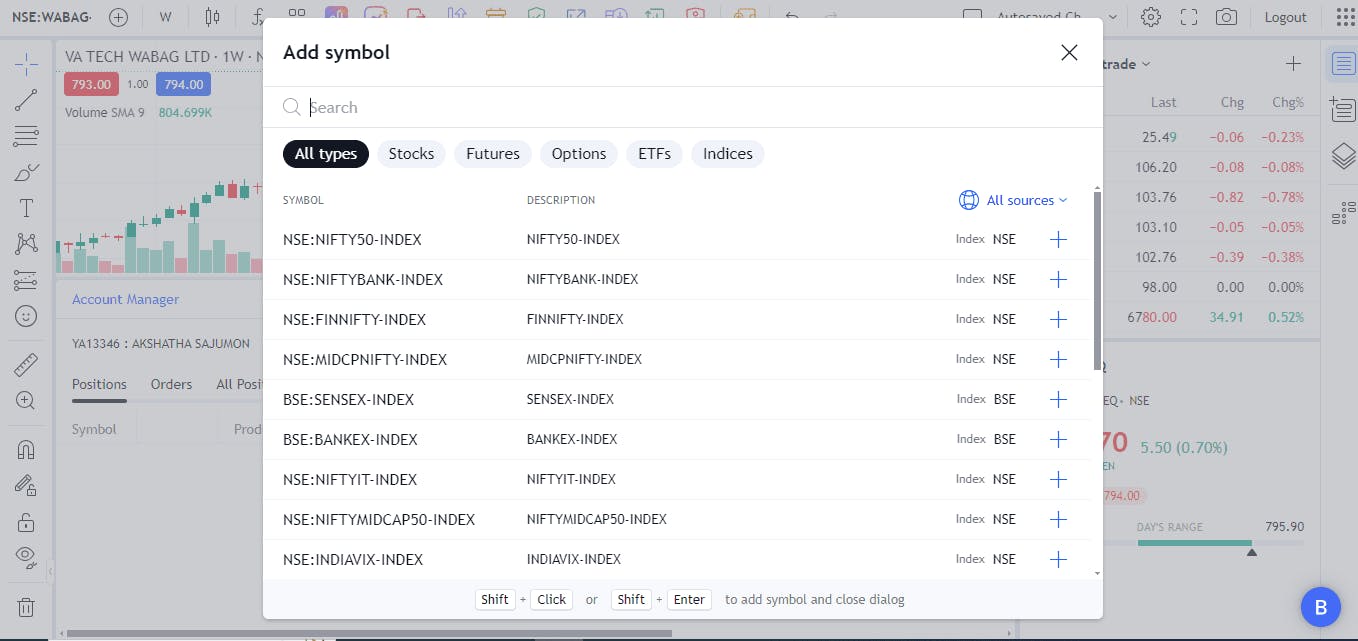Click the add symbol plus in watchlist header
The width and height of the screenshot is (1358, 641).
(1293, 64)
